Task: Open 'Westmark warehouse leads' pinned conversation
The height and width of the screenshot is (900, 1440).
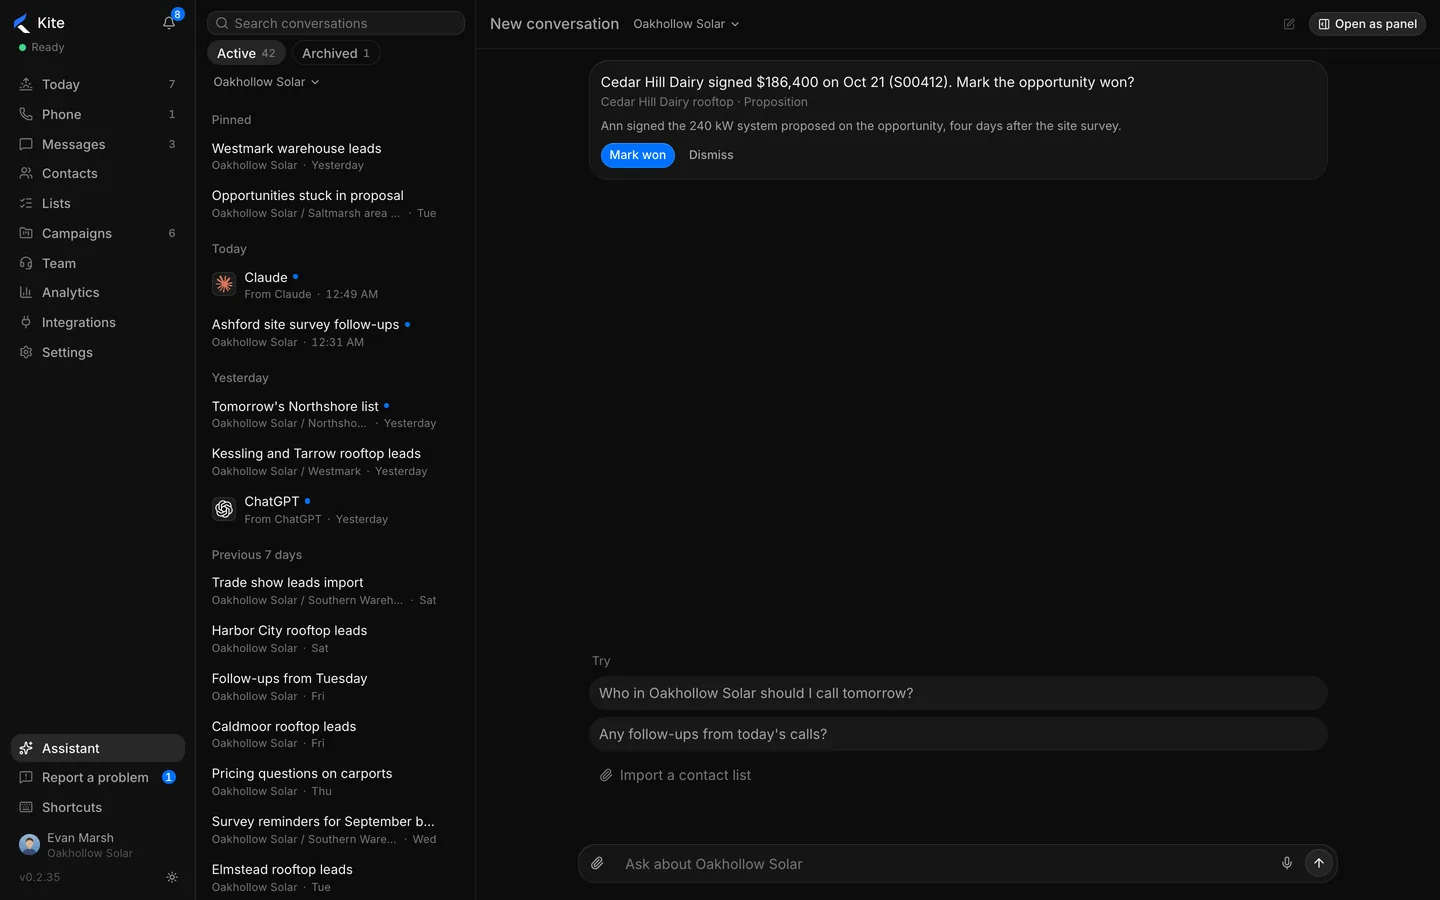Action: pos(334,156)
